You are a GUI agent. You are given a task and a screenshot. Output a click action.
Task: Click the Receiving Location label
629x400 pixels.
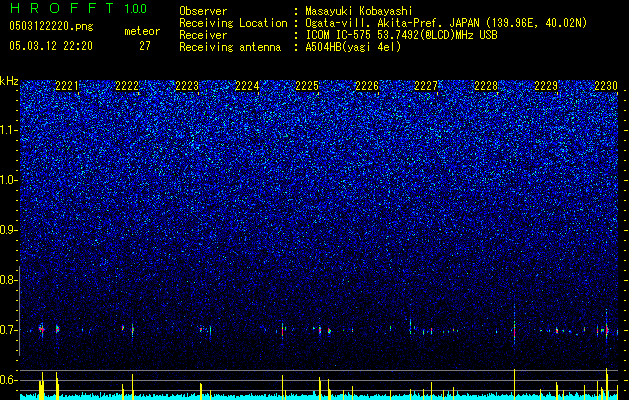point(233,23)
